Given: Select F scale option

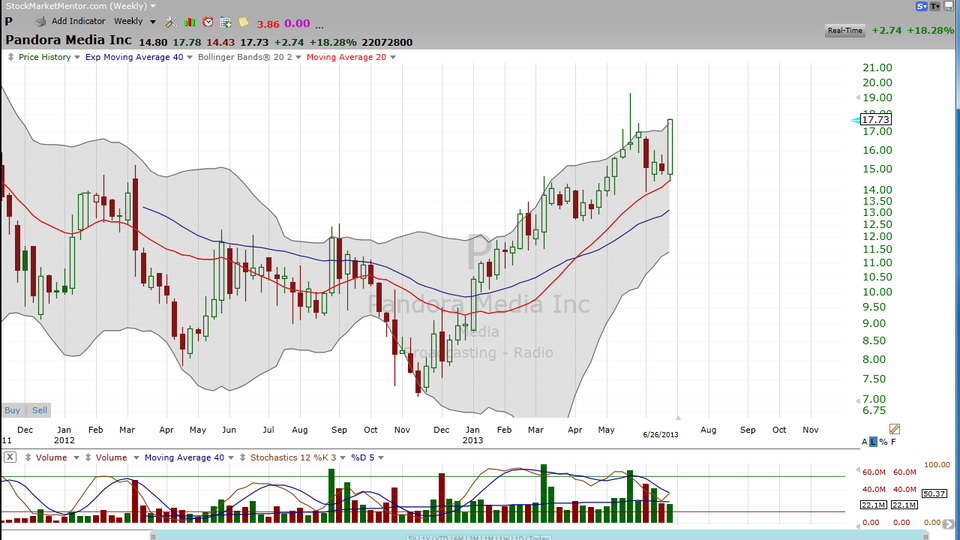Looking at the screenshot, I should tap(893, 442).
